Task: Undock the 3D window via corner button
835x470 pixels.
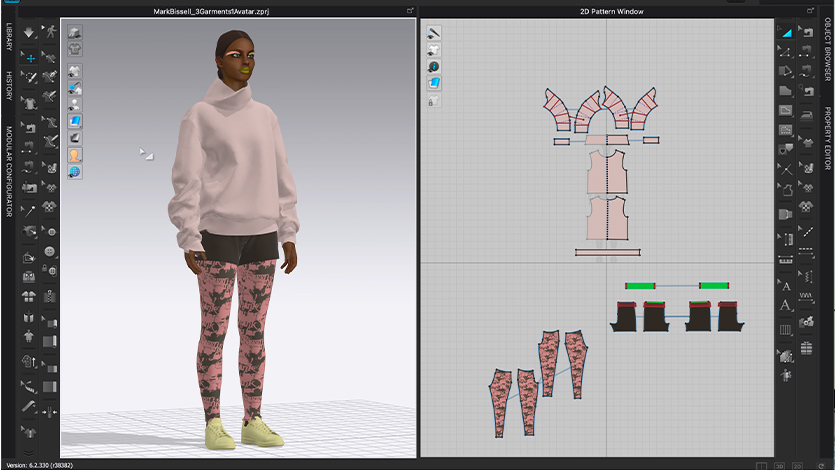Action: click(409, 11)
